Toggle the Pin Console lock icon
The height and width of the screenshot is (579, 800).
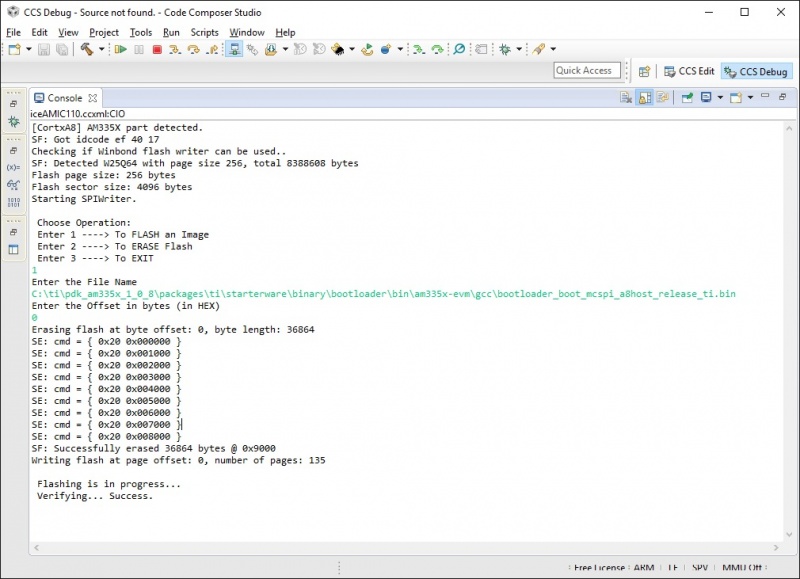[660, 98]
